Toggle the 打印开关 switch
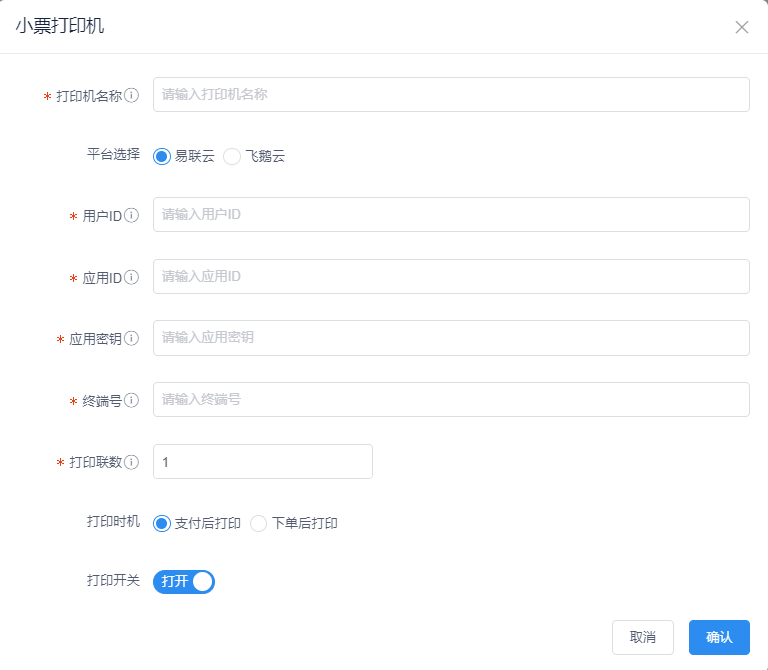768x670 pixels. tap(184, 581)
